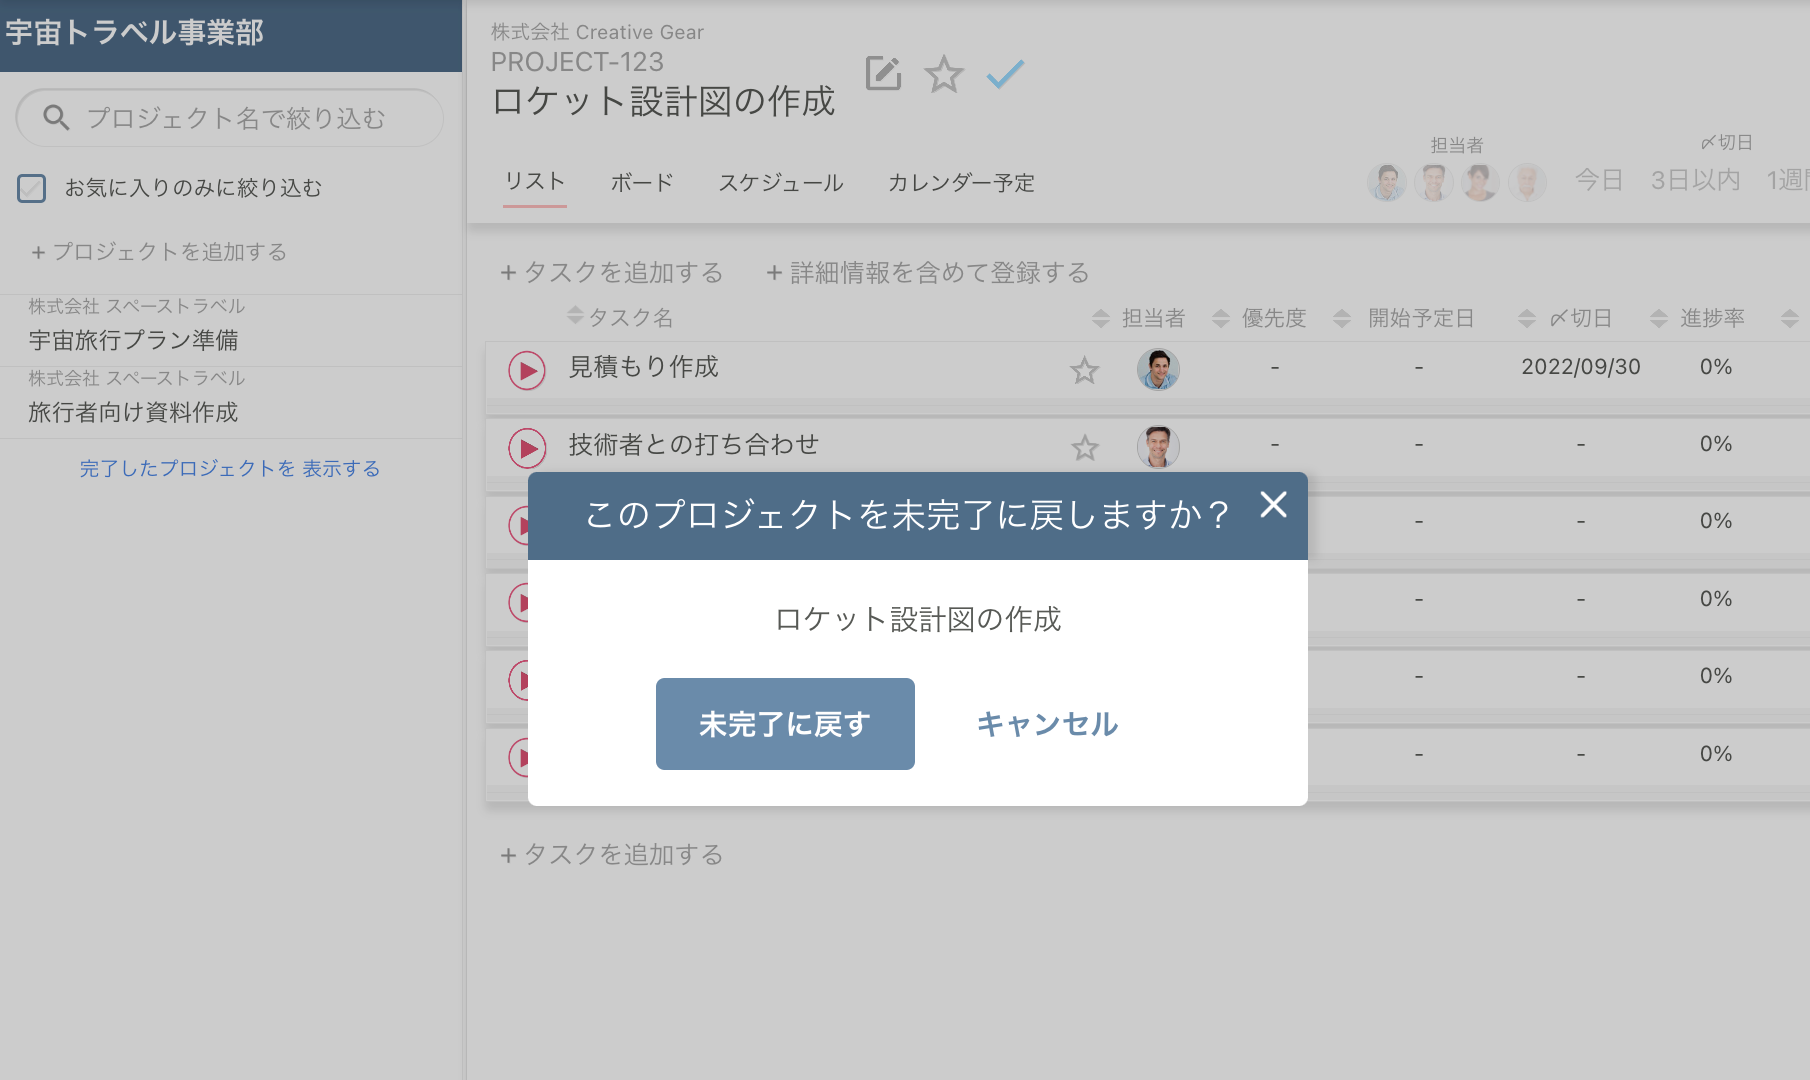
Task: Enable the お気に入りのみに絞り込む checkbox
Action: (x=32, y=187)
